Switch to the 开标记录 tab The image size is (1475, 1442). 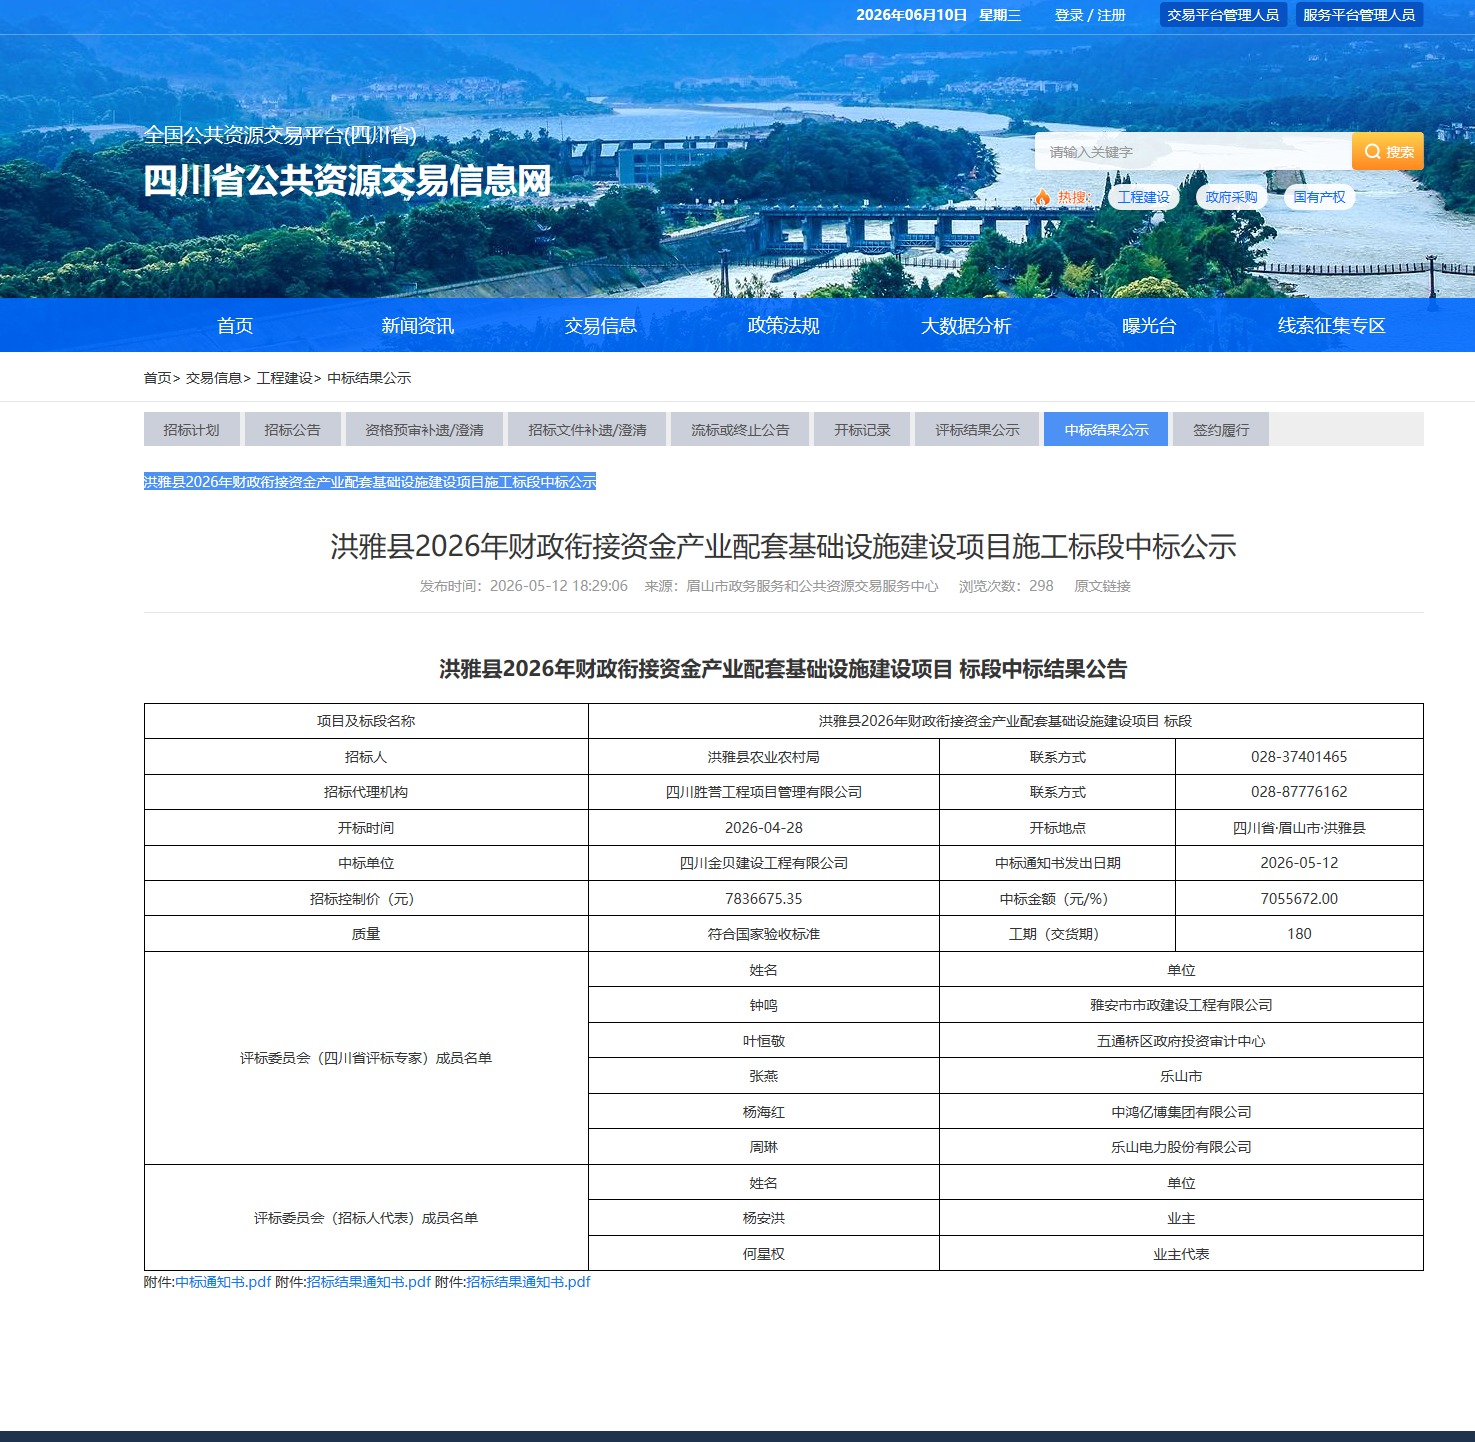coord(862,429)
